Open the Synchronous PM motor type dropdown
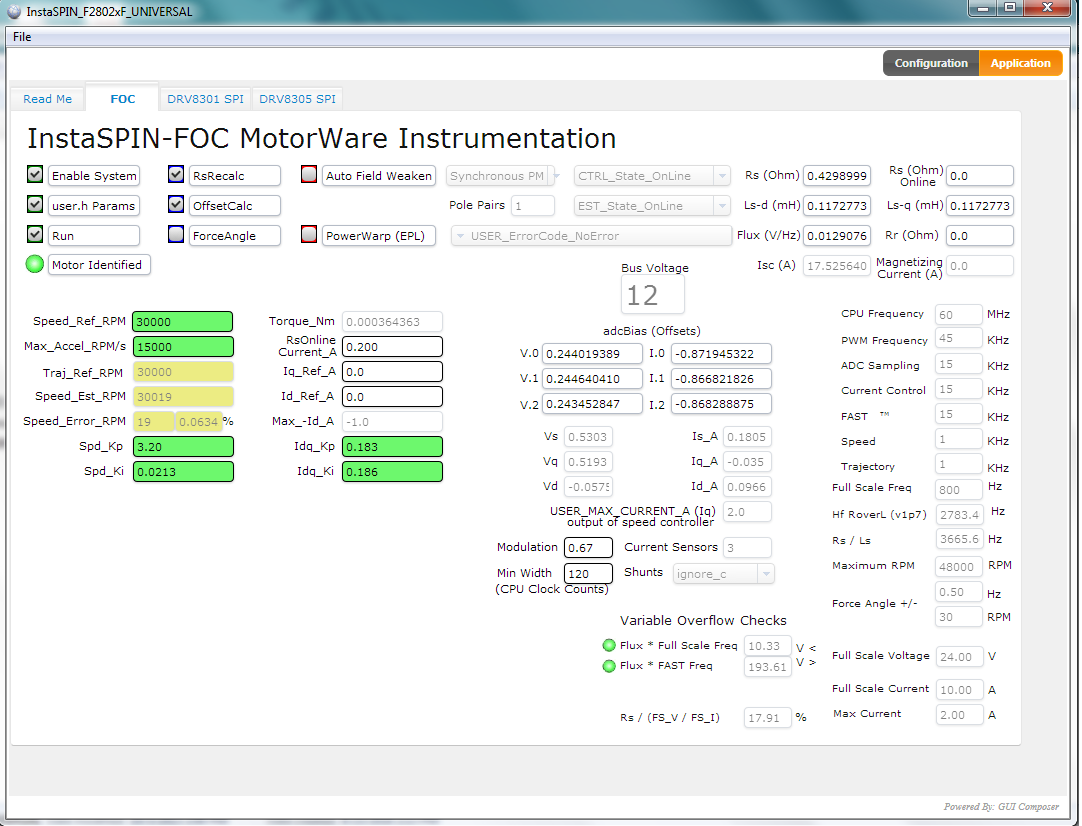Image resolution: width=1082 pixels, height=826 pixels. (503, 176)
